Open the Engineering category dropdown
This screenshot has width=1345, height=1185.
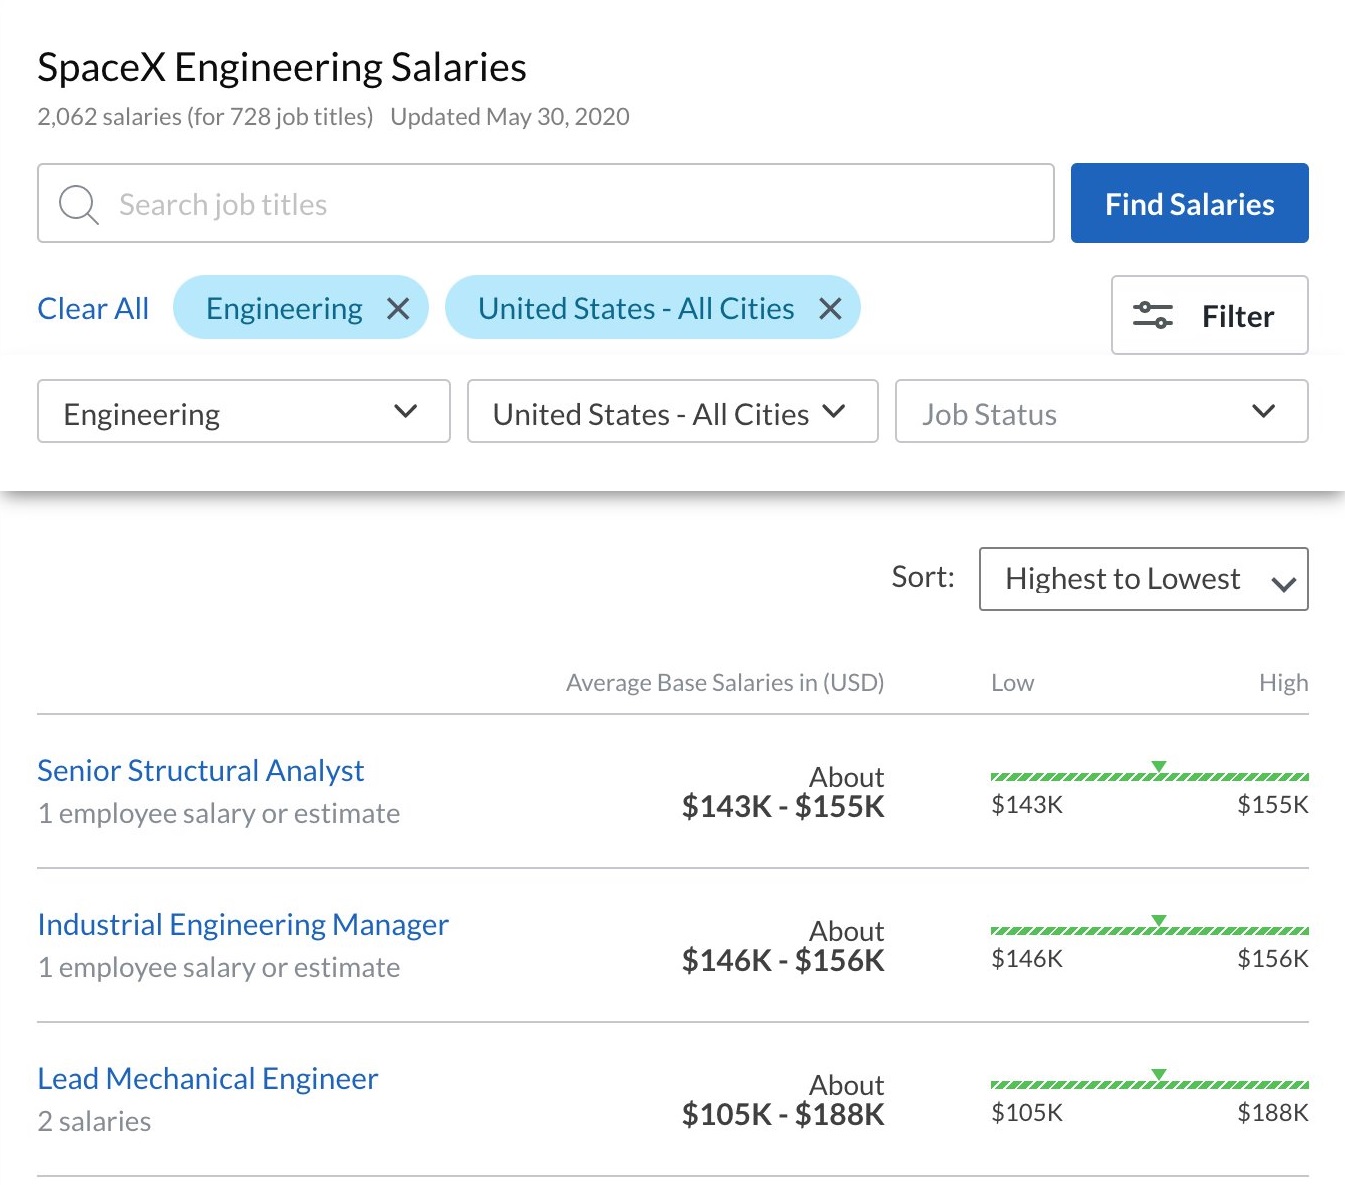coord(244,411)
